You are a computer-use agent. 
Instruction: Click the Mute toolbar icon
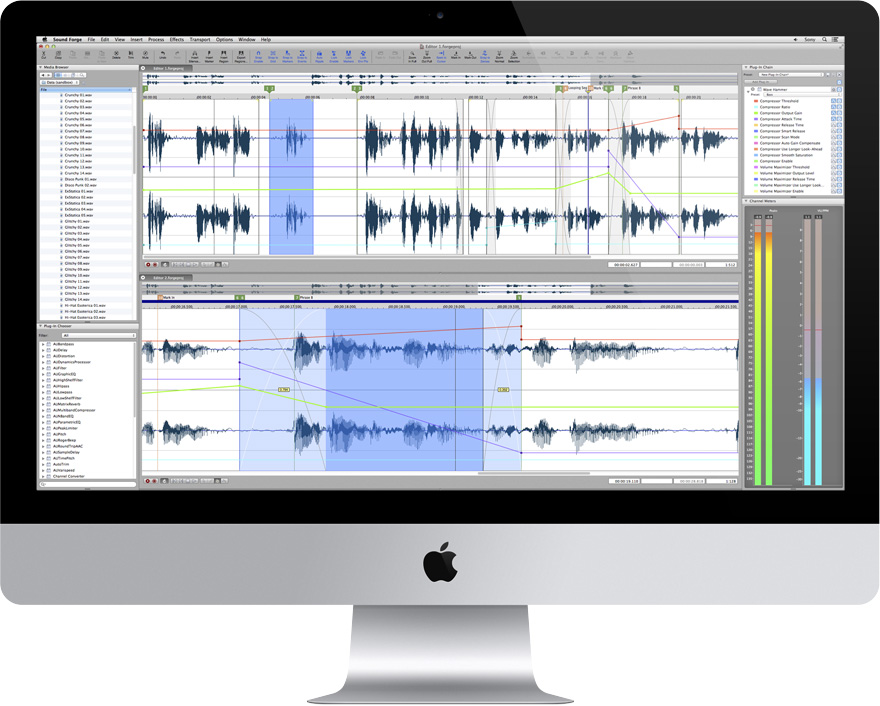pos(145,55)
